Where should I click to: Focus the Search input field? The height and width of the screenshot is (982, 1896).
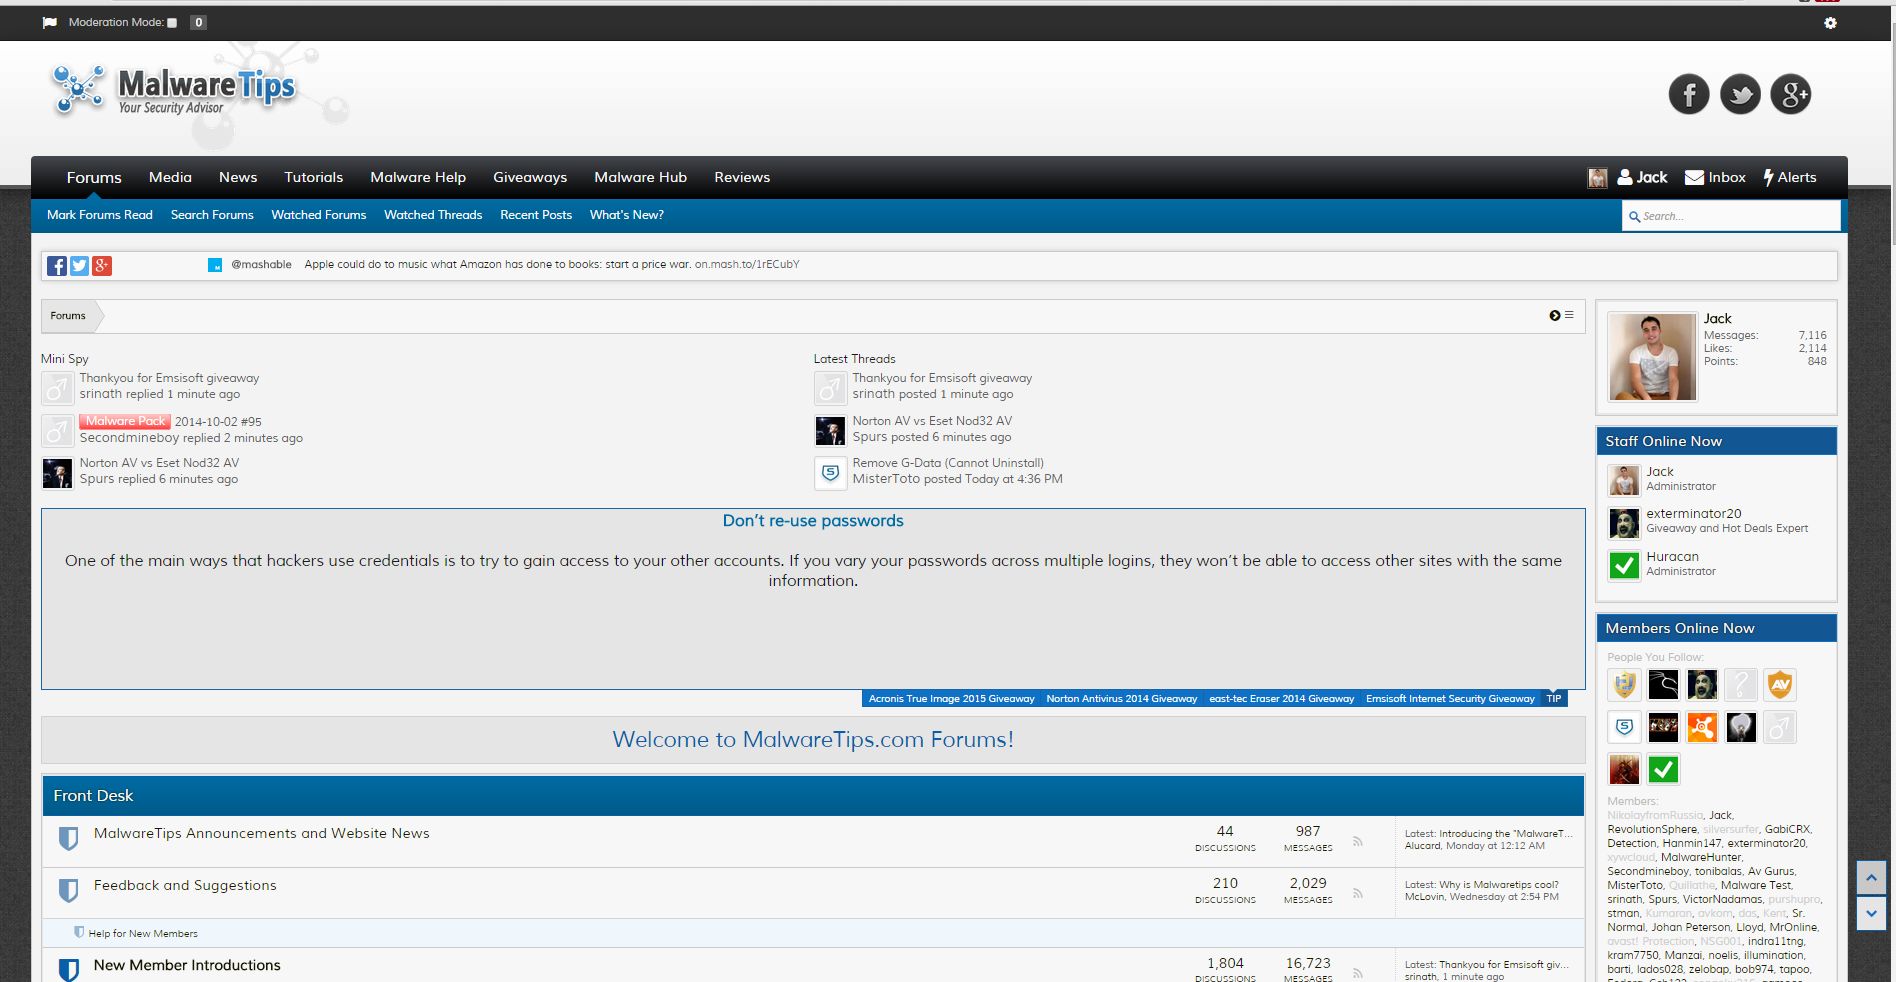pos(1731,216)
